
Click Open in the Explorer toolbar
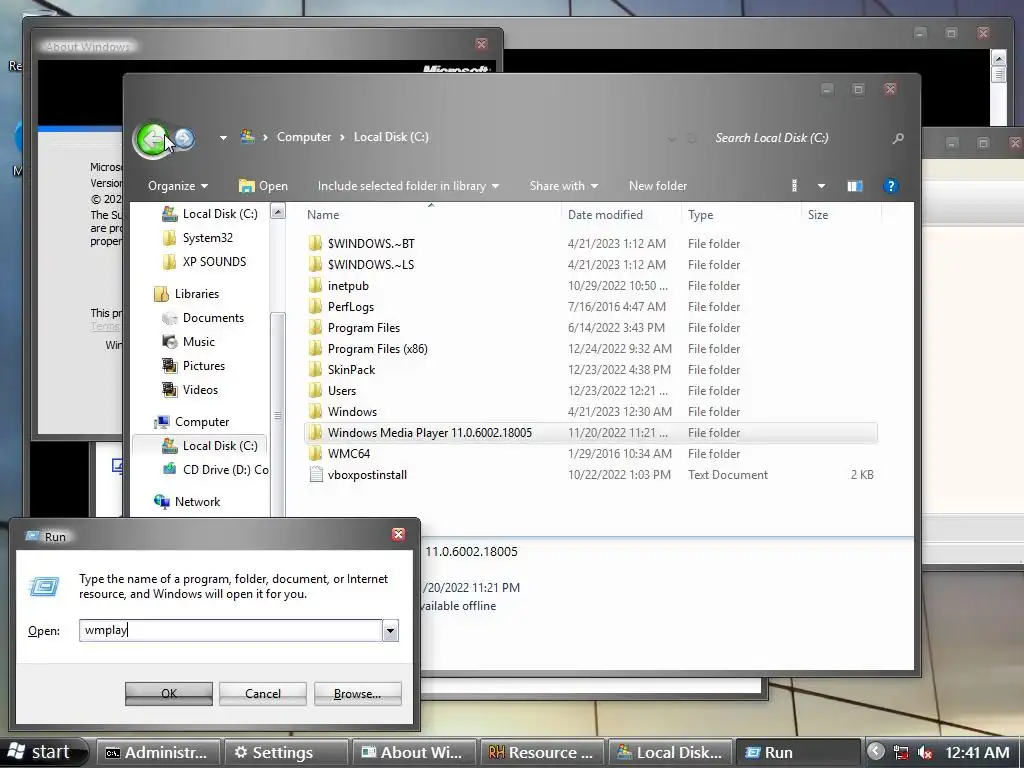263,186
